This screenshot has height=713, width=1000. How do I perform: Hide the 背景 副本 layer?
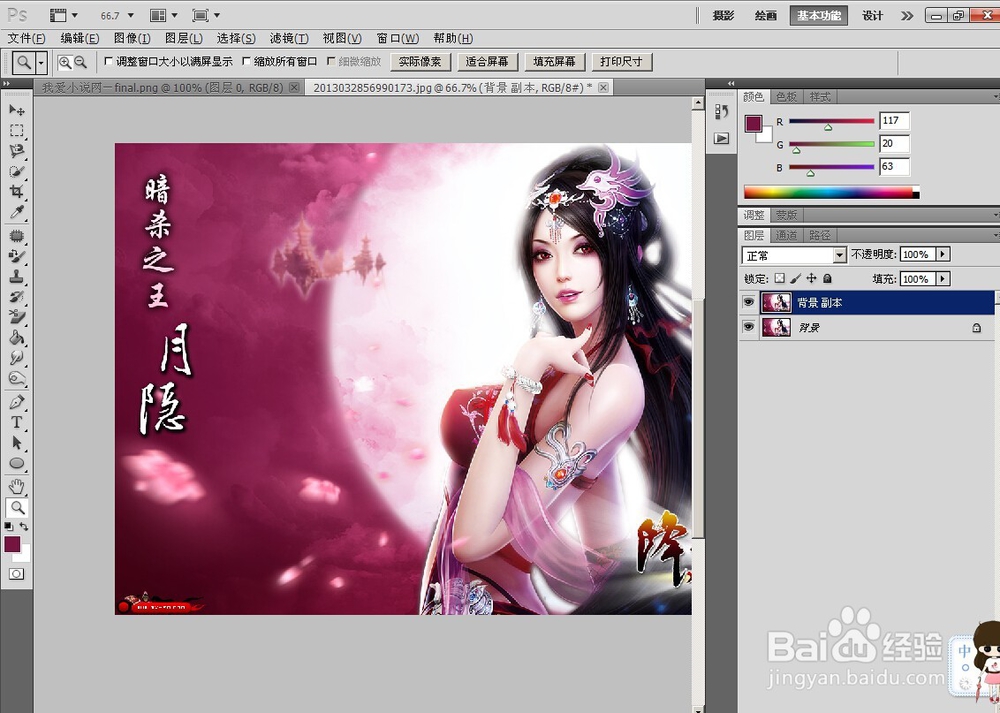pyautogui.click(x=749, y=302)
